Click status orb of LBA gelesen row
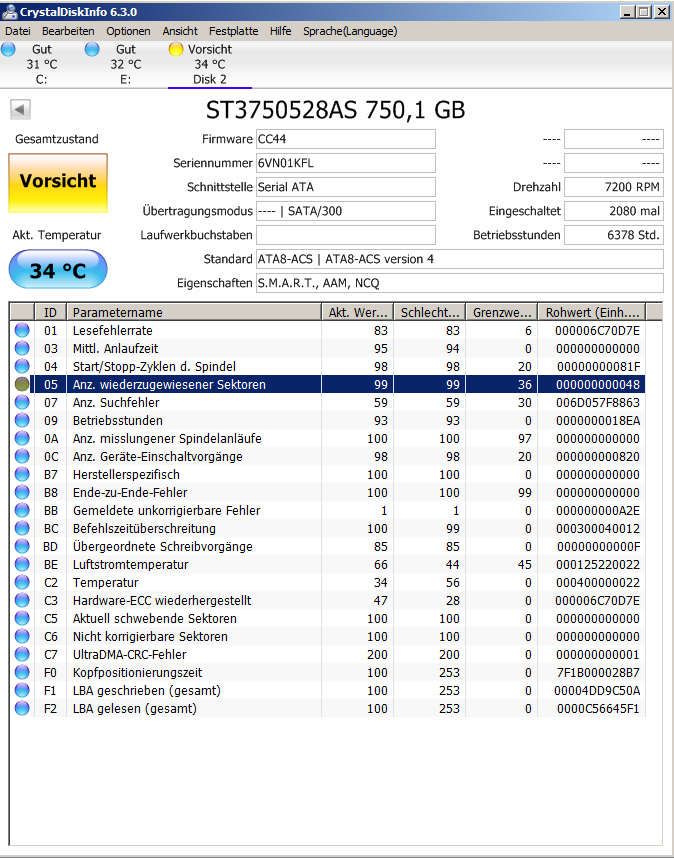The image size is (674, 858). tap(22, 709)
